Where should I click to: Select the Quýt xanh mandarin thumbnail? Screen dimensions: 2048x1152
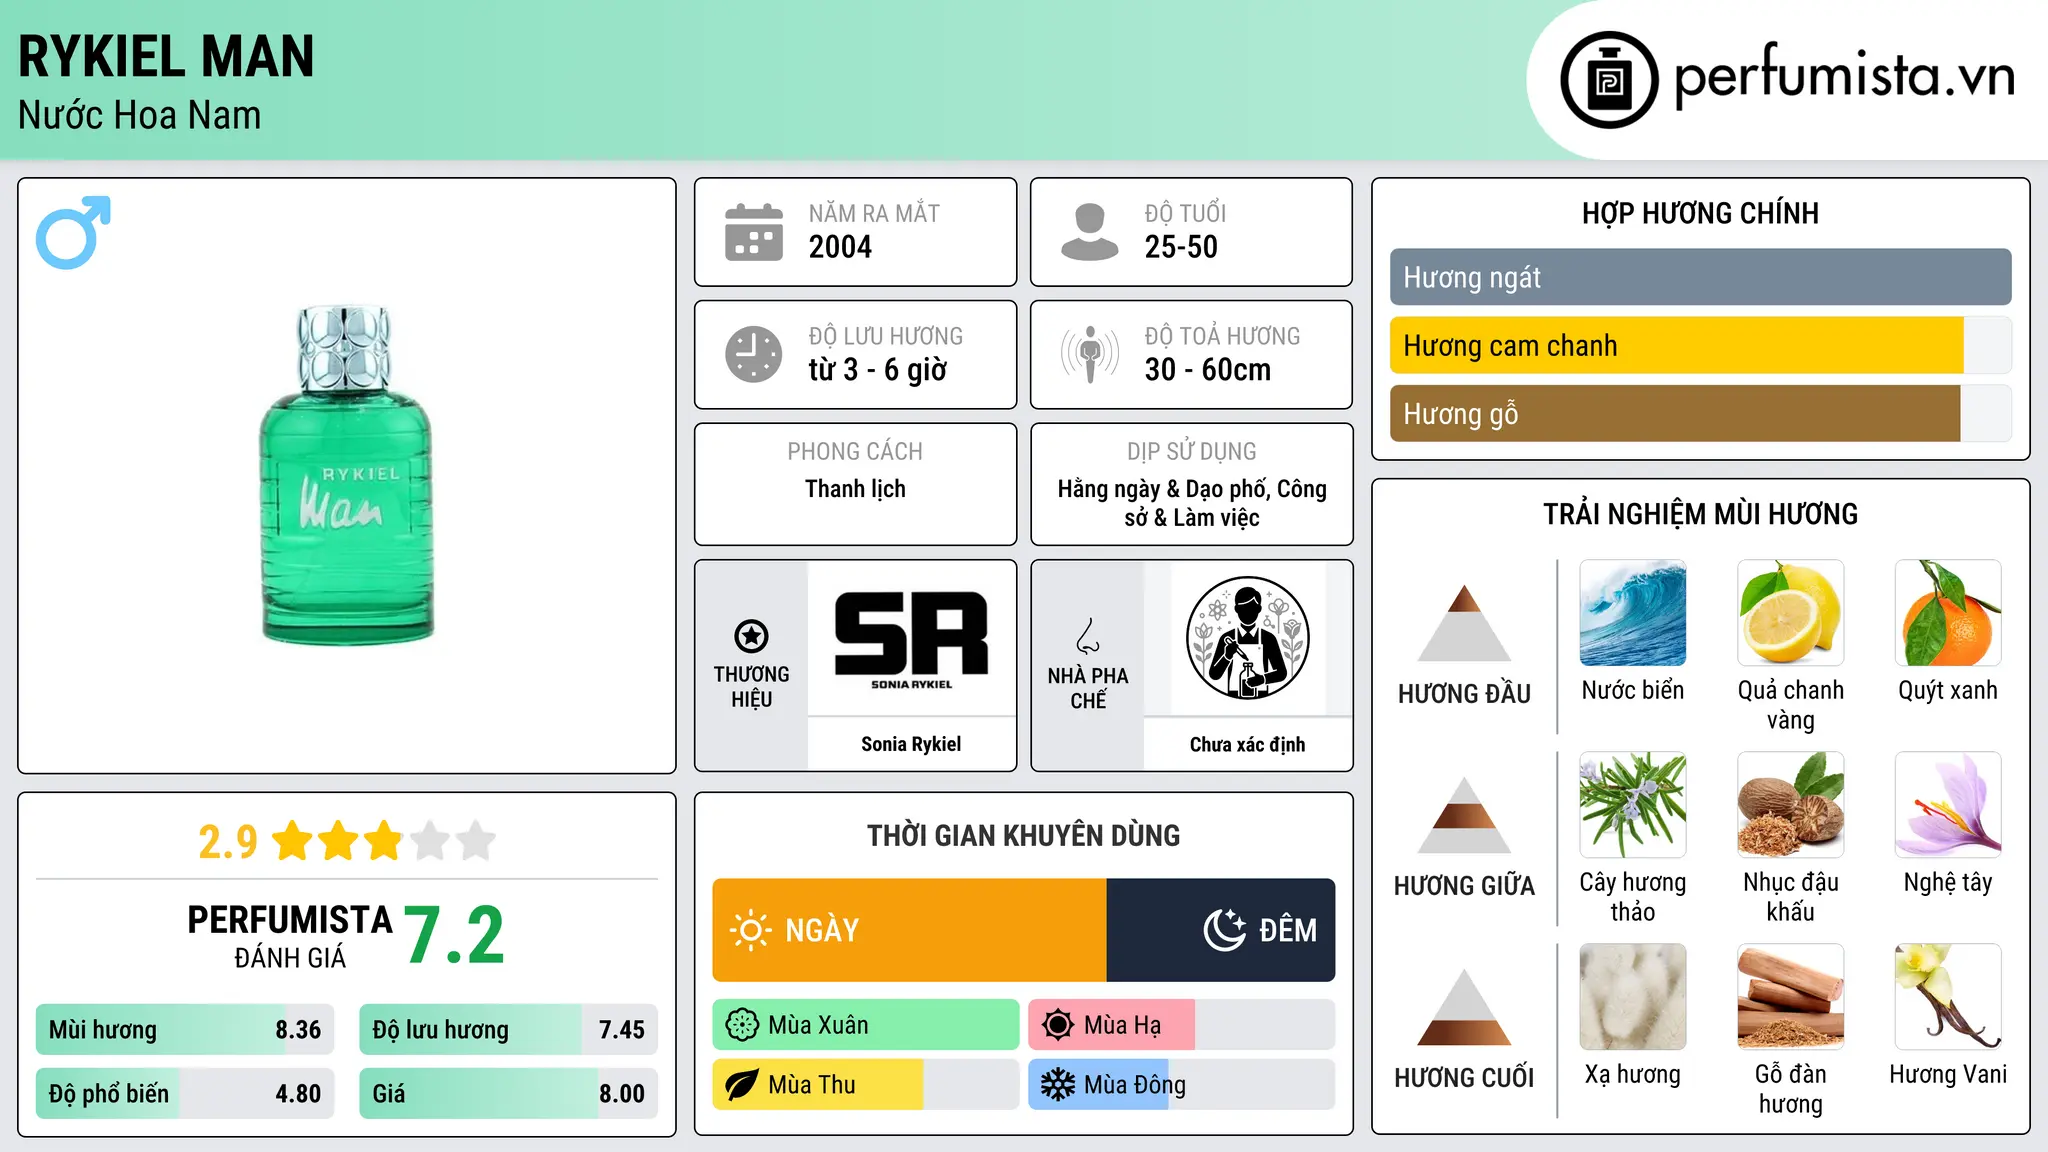pyautogui.click(x=1948, y=613)
